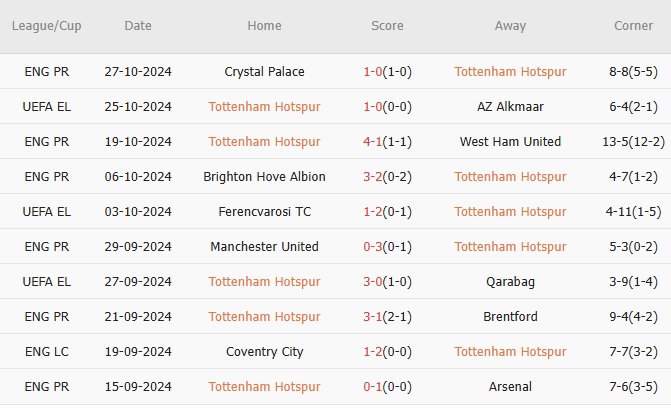Click the Crystal Palace team link
671x414 pixels.
click(x=264, y=72)
